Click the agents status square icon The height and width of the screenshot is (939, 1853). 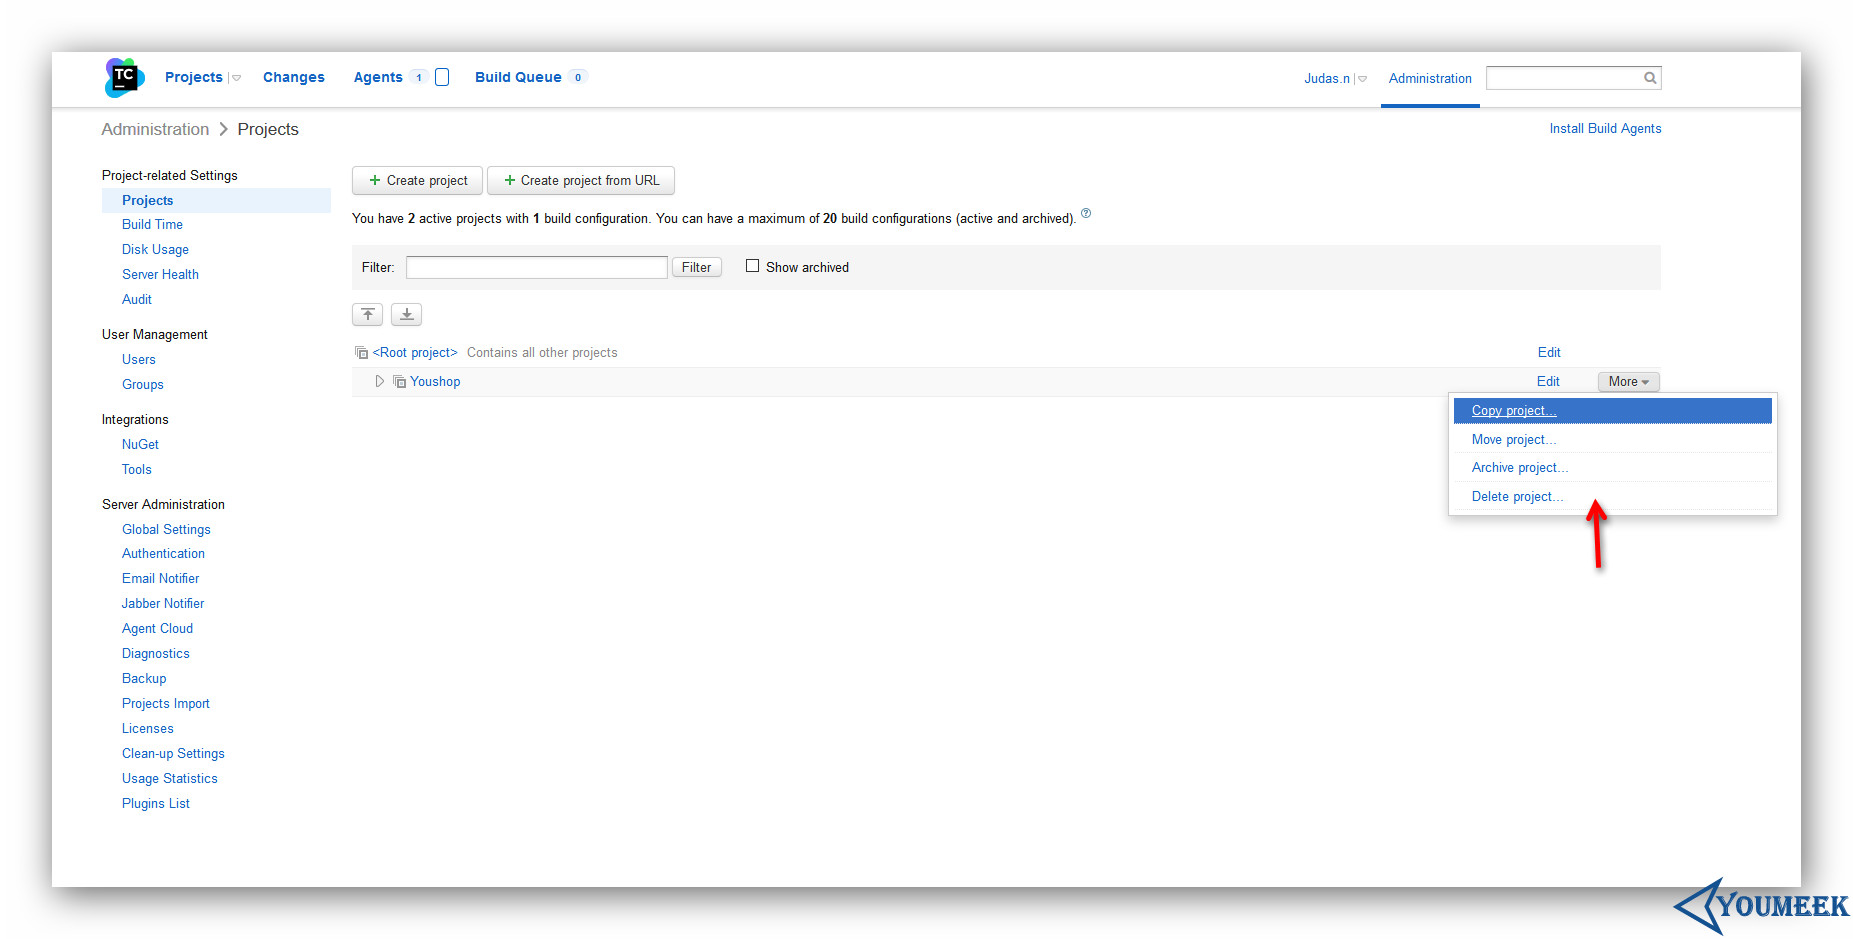[442, 77]
